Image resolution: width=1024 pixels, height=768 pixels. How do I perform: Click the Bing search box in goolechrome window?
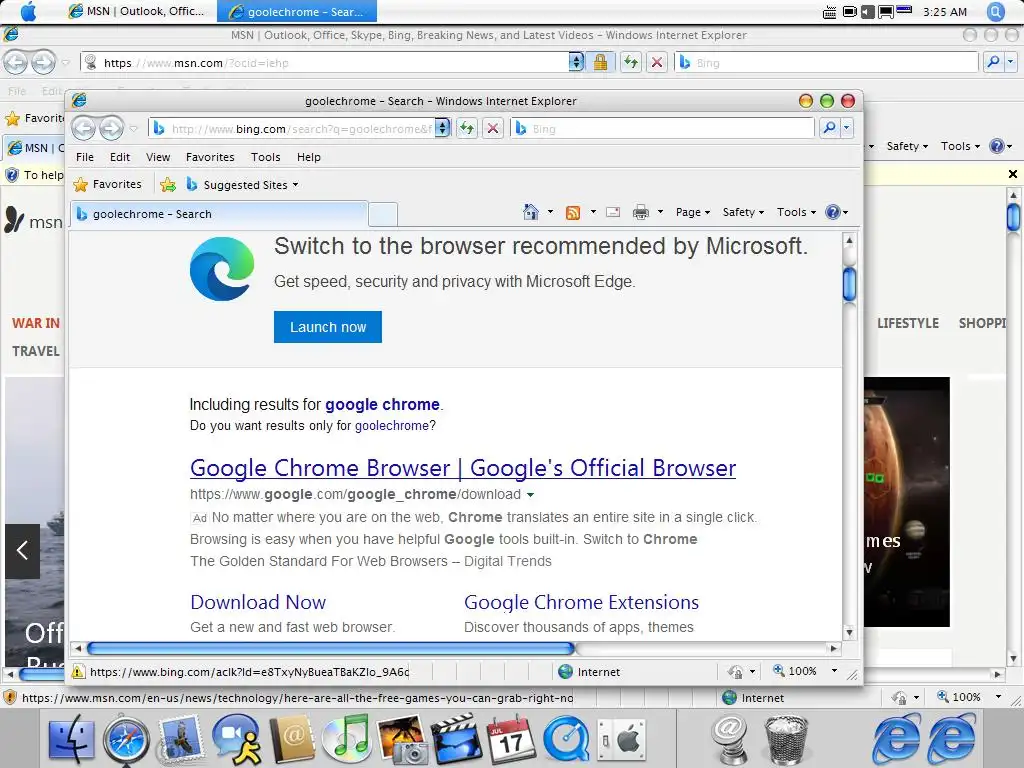coord(663,129)
